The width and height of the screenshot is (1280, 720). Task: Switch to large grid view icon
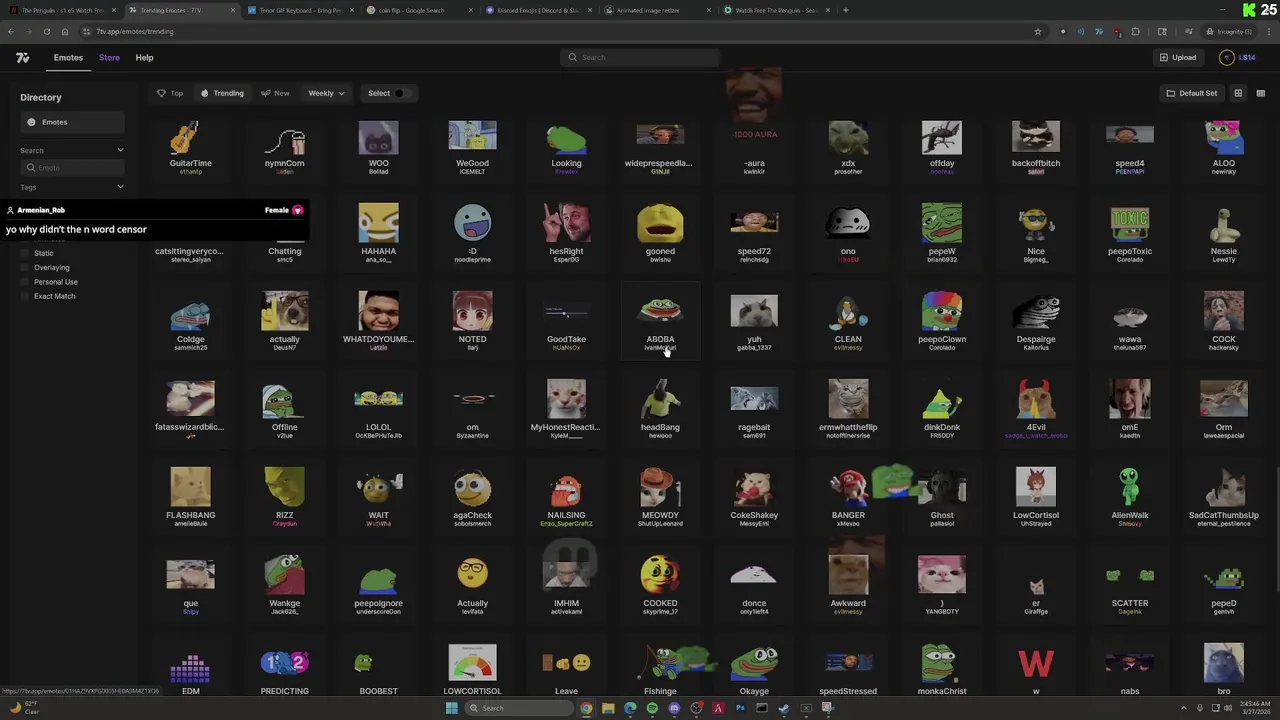click(1238, 93)
